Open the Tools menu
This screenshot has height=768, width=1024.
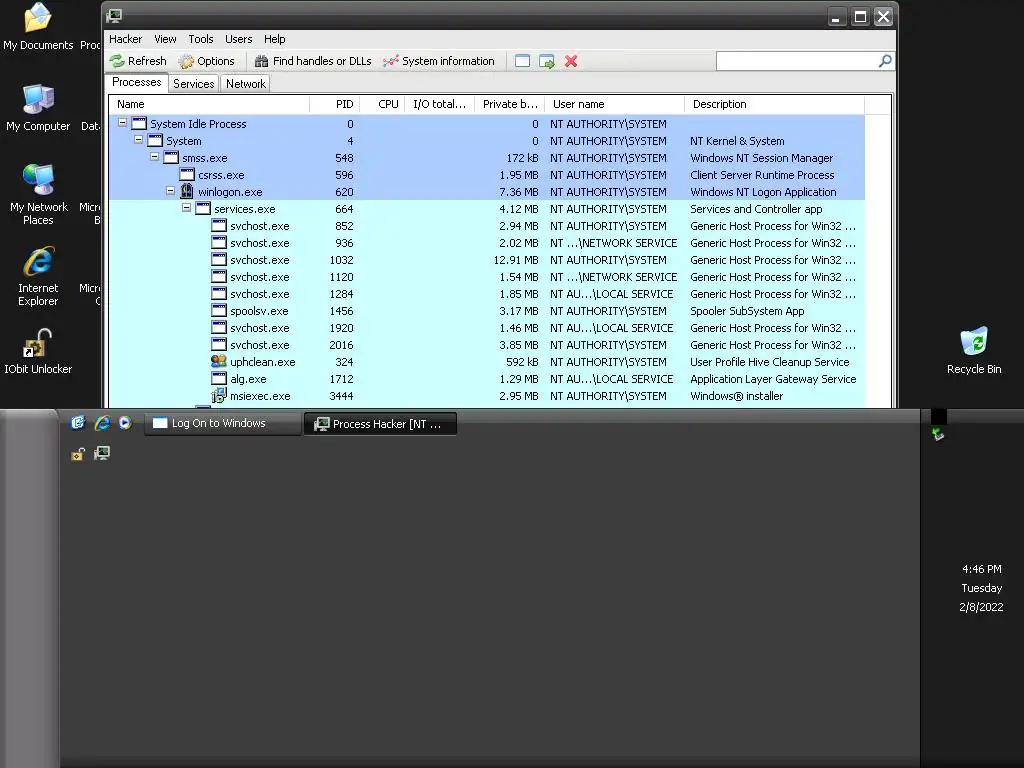200,39
